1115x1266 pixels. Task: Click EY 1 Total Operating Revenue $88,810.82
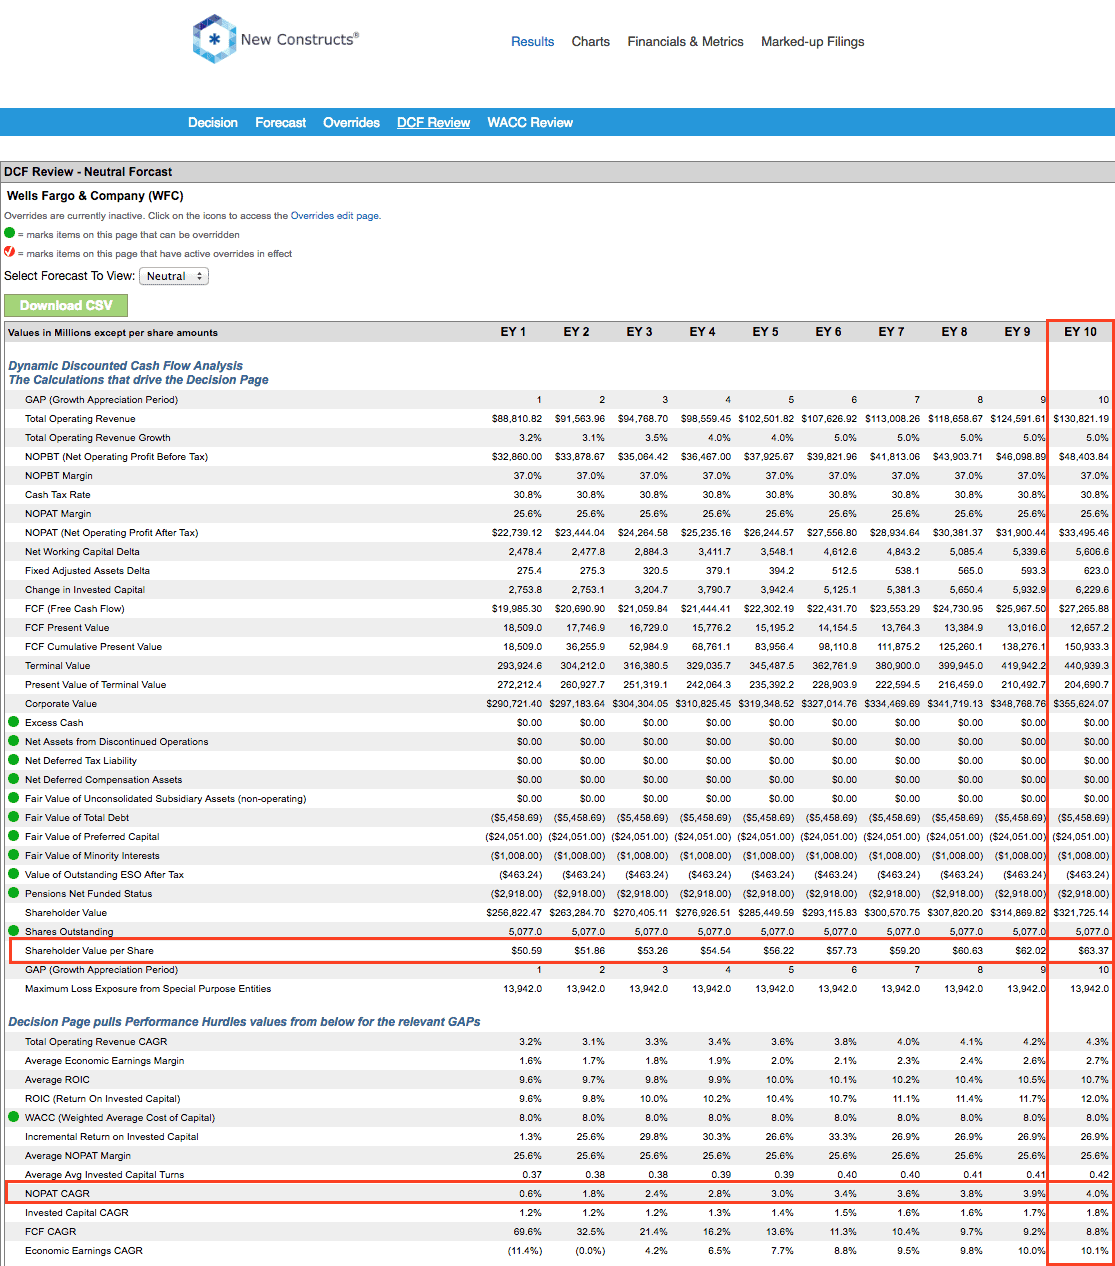[x=517, y=418]
